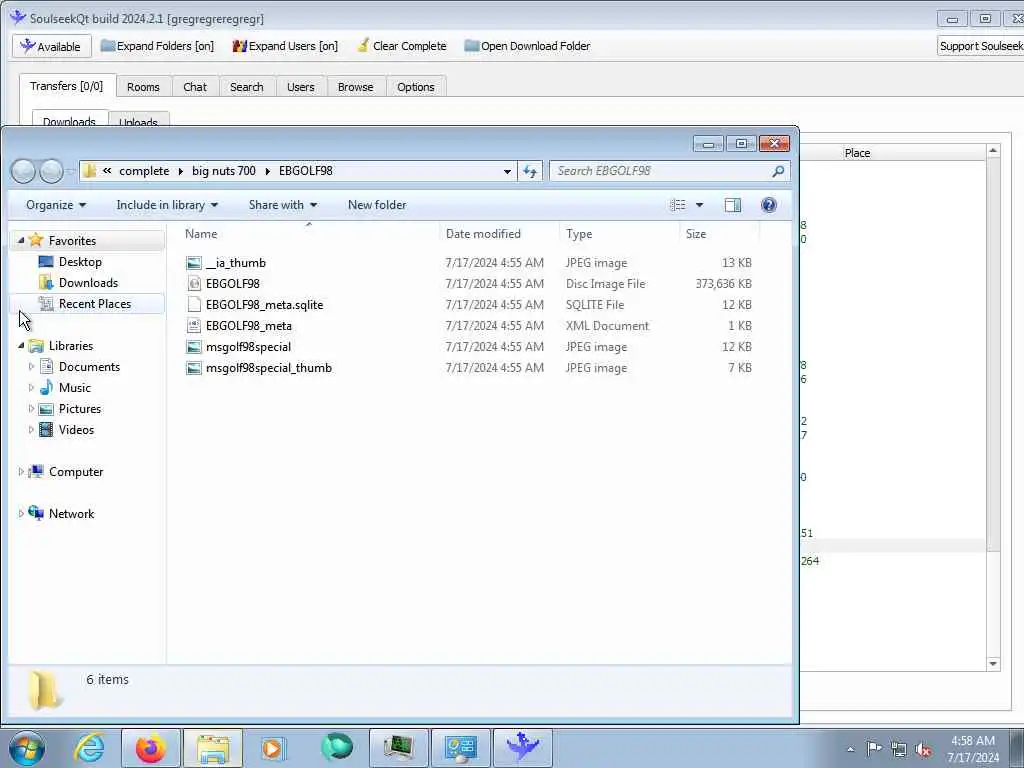The height and width of the screenshot is (768, 1024).
Task: Click the muted volume icon in system tray
Action: click(x=923, y=749)
